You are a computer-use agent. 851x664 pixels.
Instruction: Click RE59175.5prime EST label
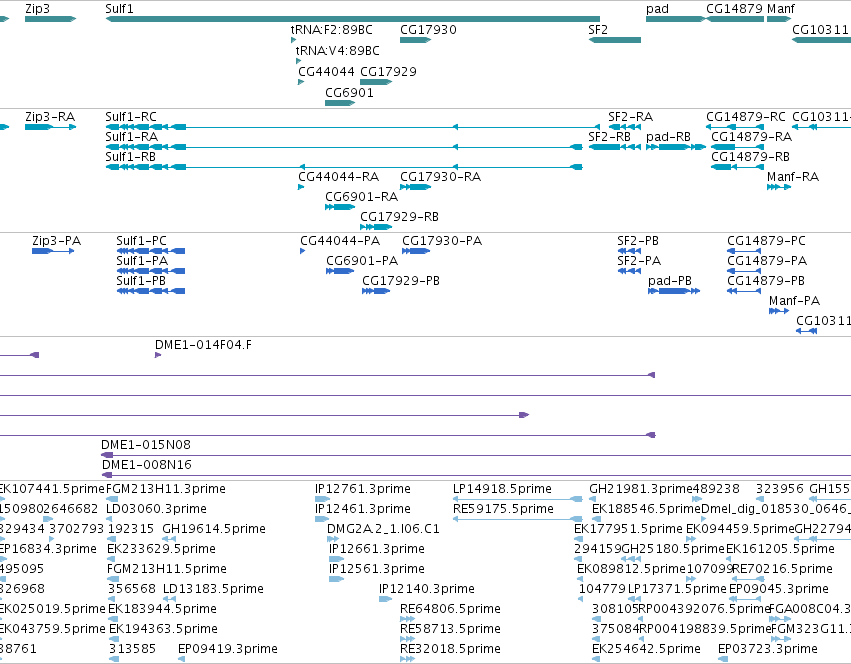pos(503,509)
